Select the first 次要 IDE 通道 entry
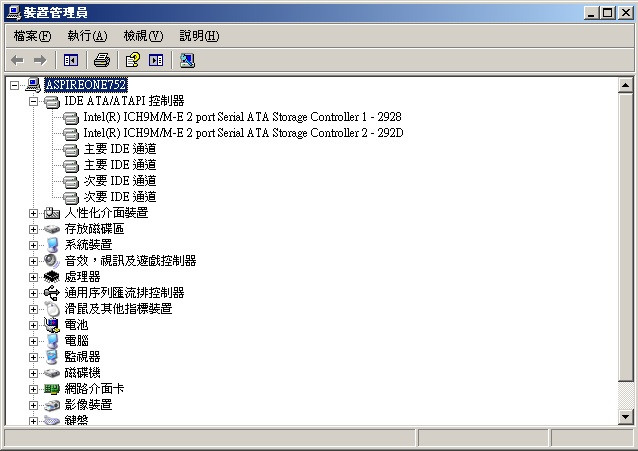638x451 pixels. [x=120, y=180]
